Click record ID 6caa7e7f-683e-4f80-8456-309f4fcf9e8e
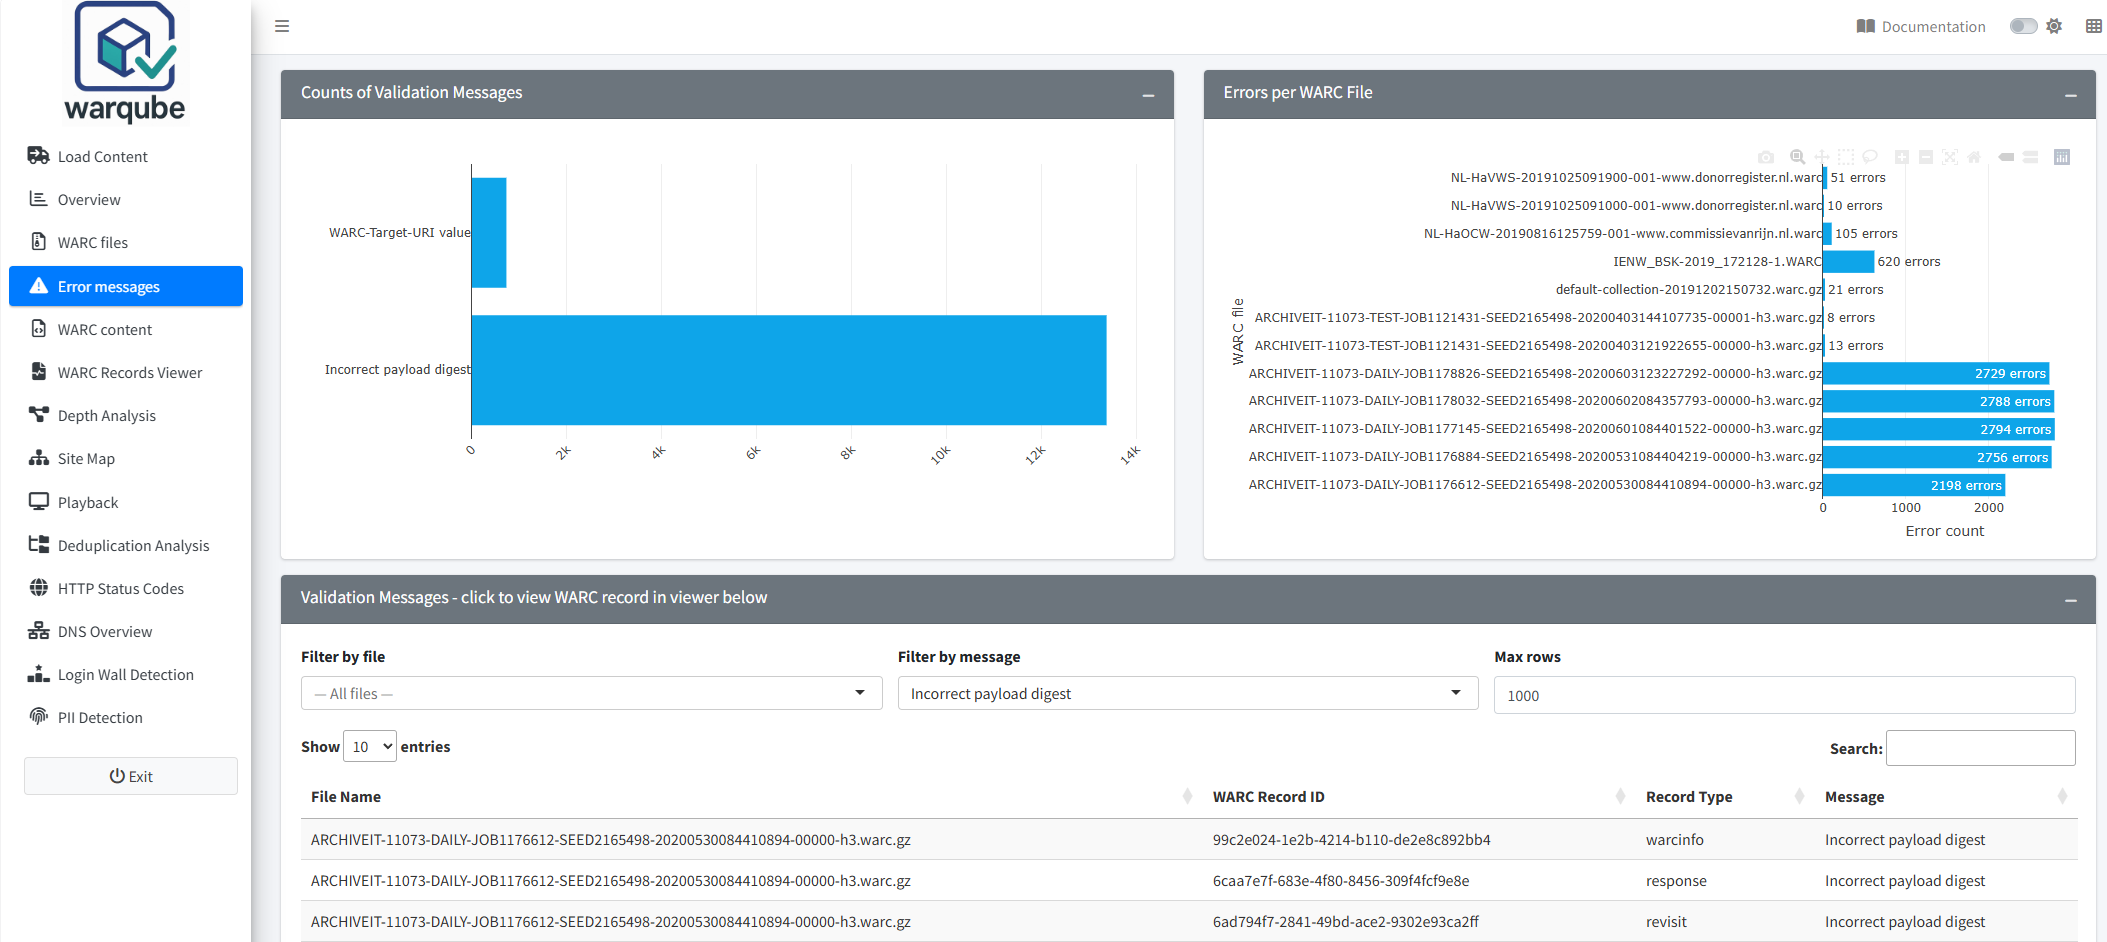The image size is (2107, 942). (x=1341, y=881)
